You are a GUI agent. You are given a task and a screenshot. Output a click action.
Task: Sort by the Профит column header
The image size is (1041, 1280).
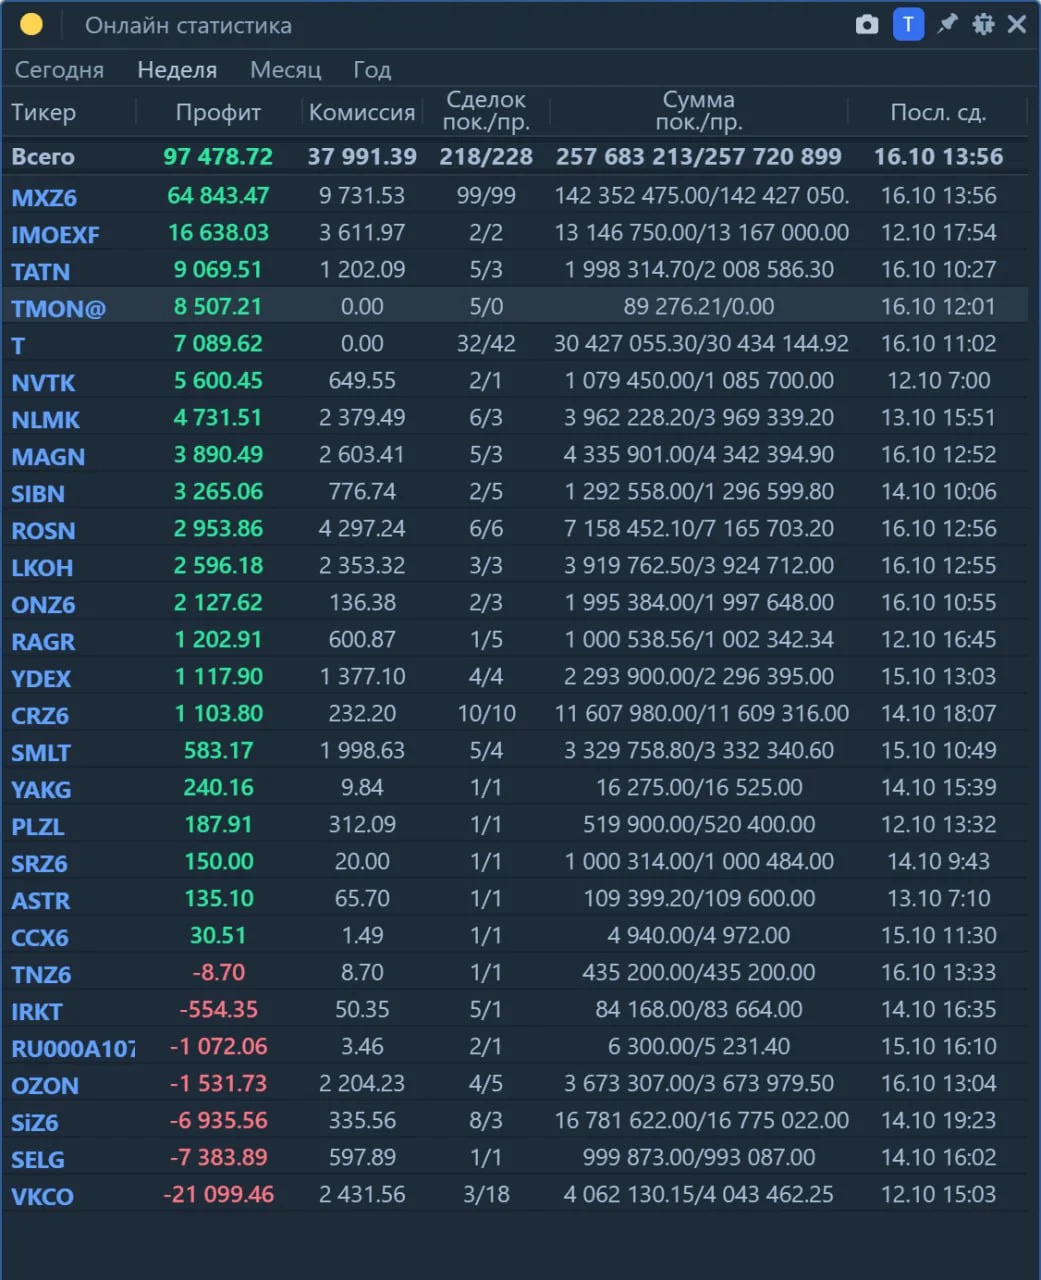click(218, 112)
